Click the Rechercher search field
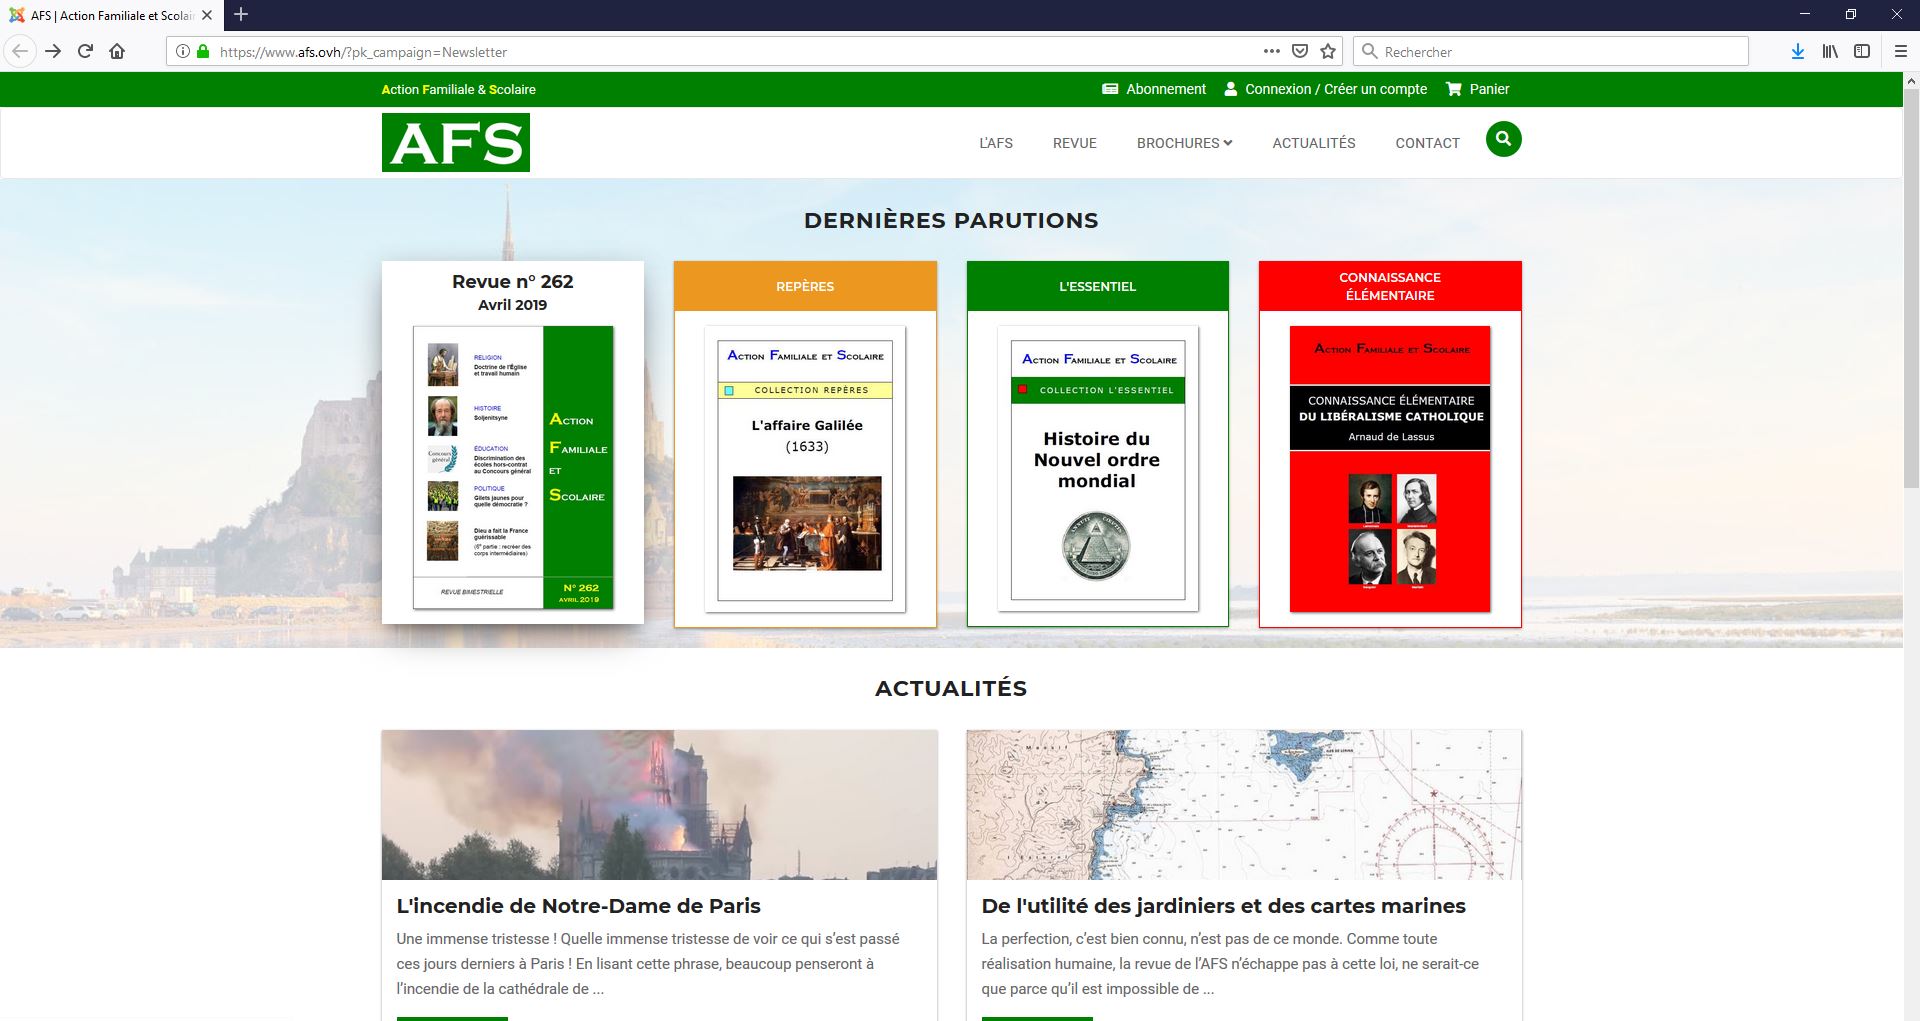The height and width of the screenshot is (1021, 1920). pos(1551,51)
